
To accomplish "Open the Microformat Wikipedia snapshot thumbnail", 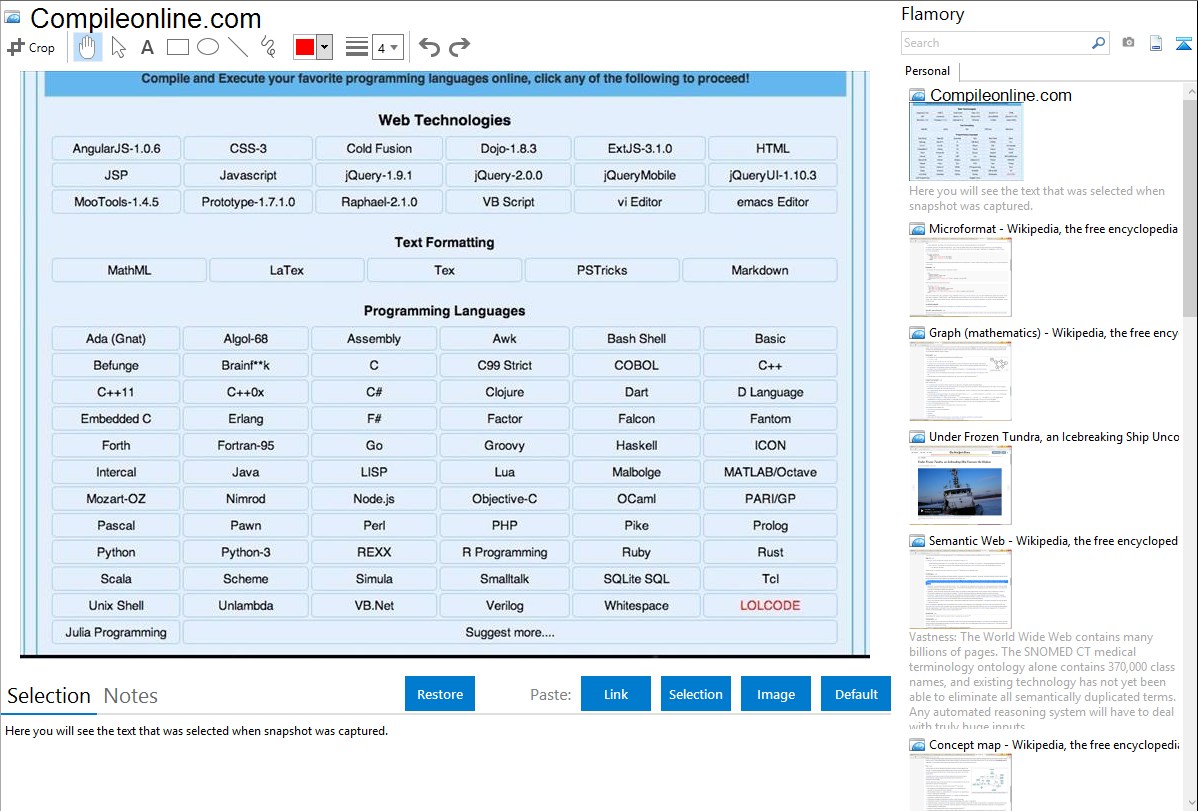I will (960, 277).
